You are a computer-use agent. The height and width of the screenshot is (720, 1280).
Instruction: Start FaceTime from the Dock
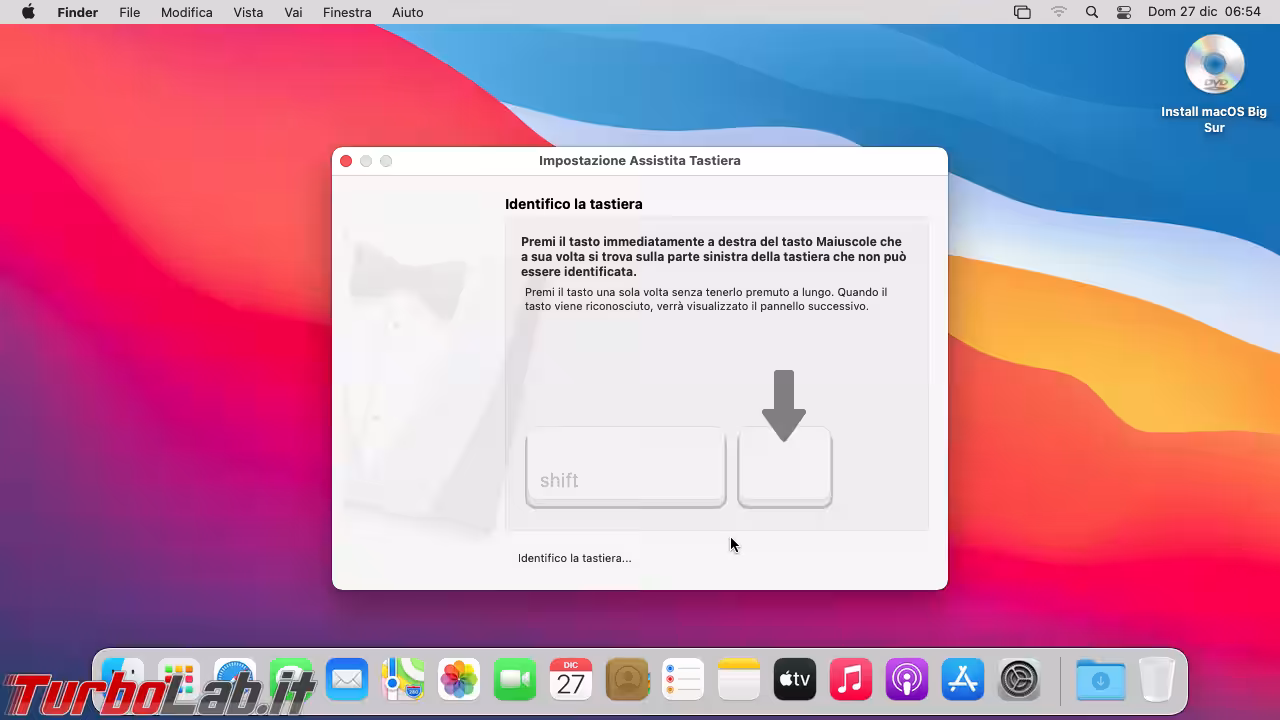point(515,681)
